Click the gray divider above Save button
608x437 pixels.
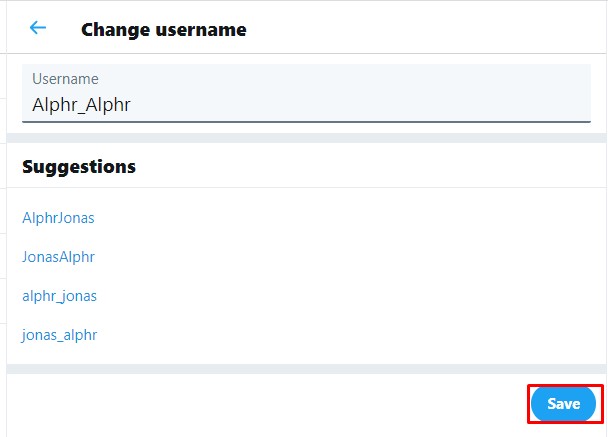click(x=306, y=369)
